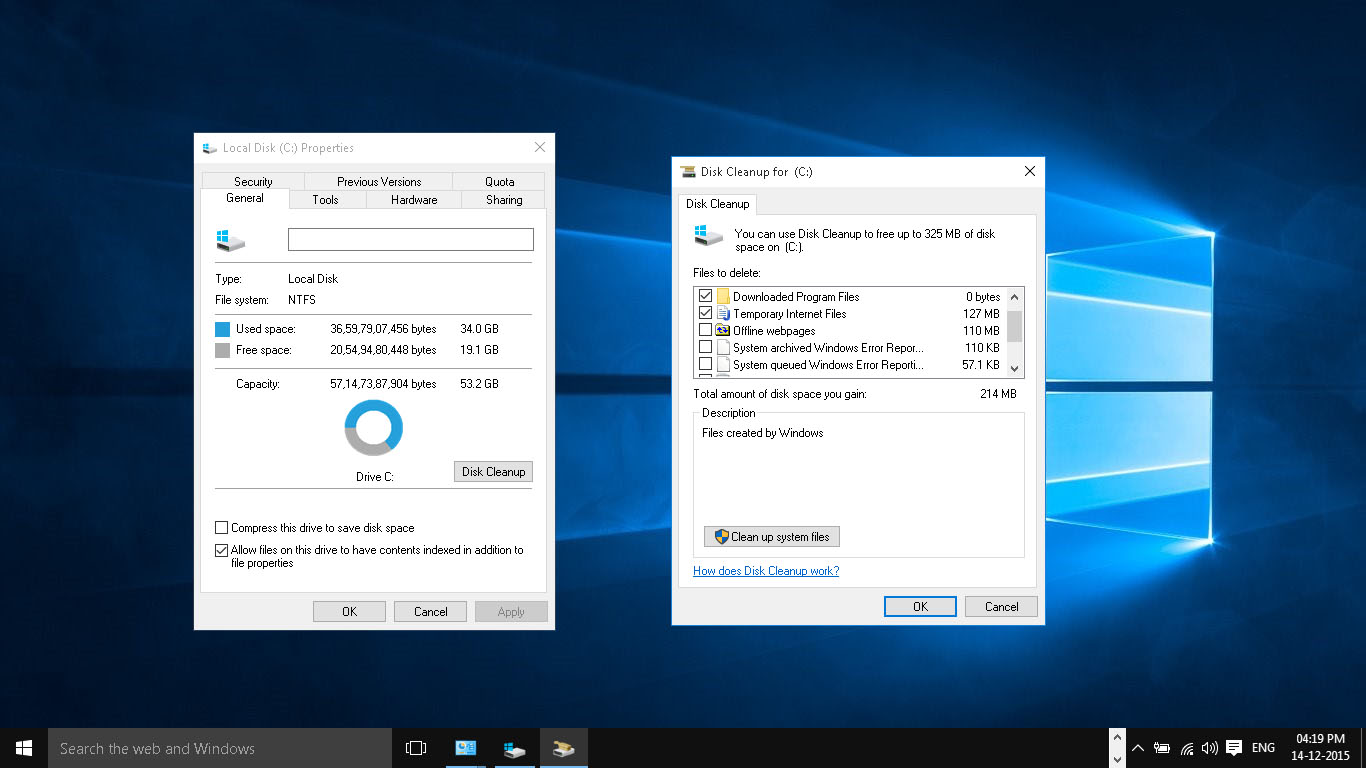
Task: Check the Offline webpages checkbox
Action: coord(706,331)
